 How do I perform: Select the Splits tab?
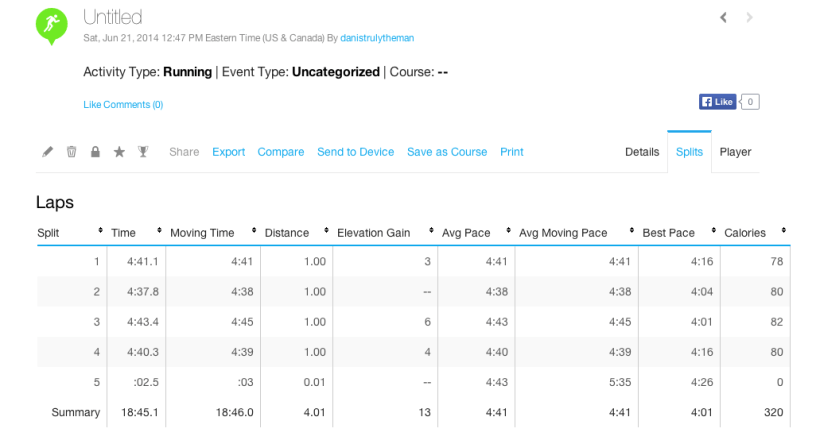689,152
